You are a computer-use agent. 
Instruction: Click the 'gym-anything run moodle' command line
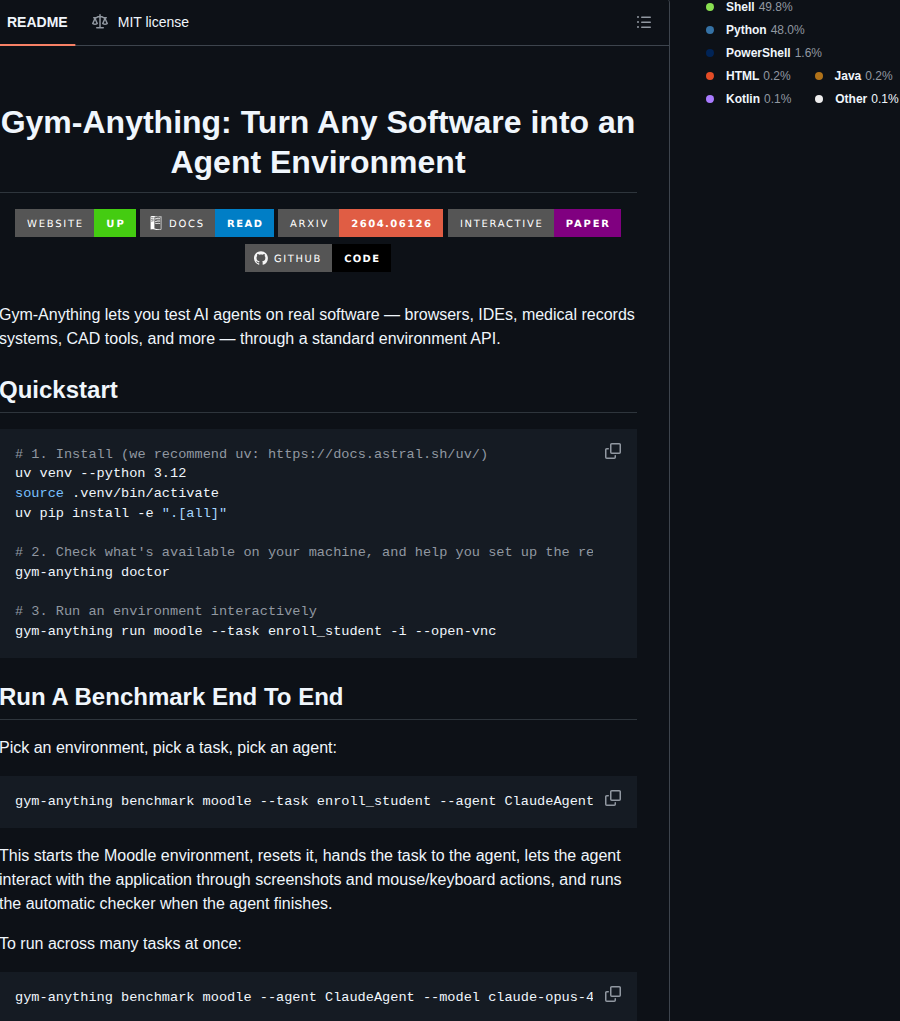[x=255, y=631]
